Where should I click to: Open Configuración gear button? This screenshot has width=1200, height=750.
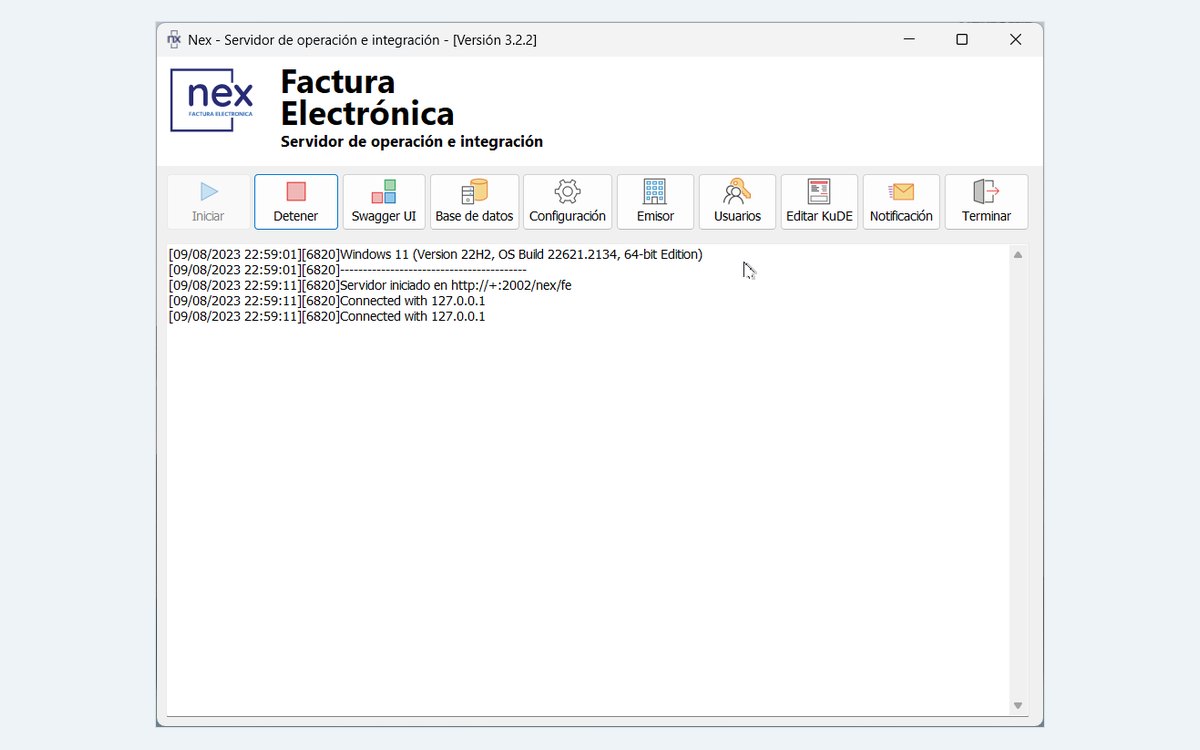click(x=567, y=202)
